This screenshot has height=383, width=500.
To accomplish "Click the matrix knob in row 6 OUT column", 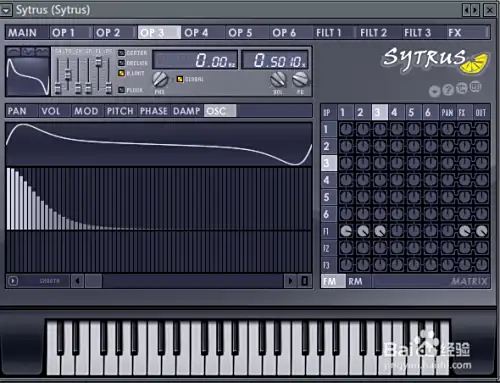I will (481, 214).
